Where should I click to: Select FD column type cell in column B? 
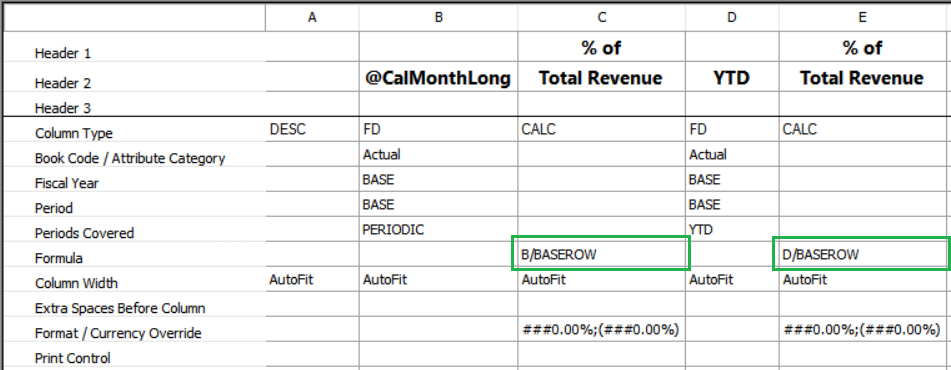pyautogui.click(x=439, y=129)
